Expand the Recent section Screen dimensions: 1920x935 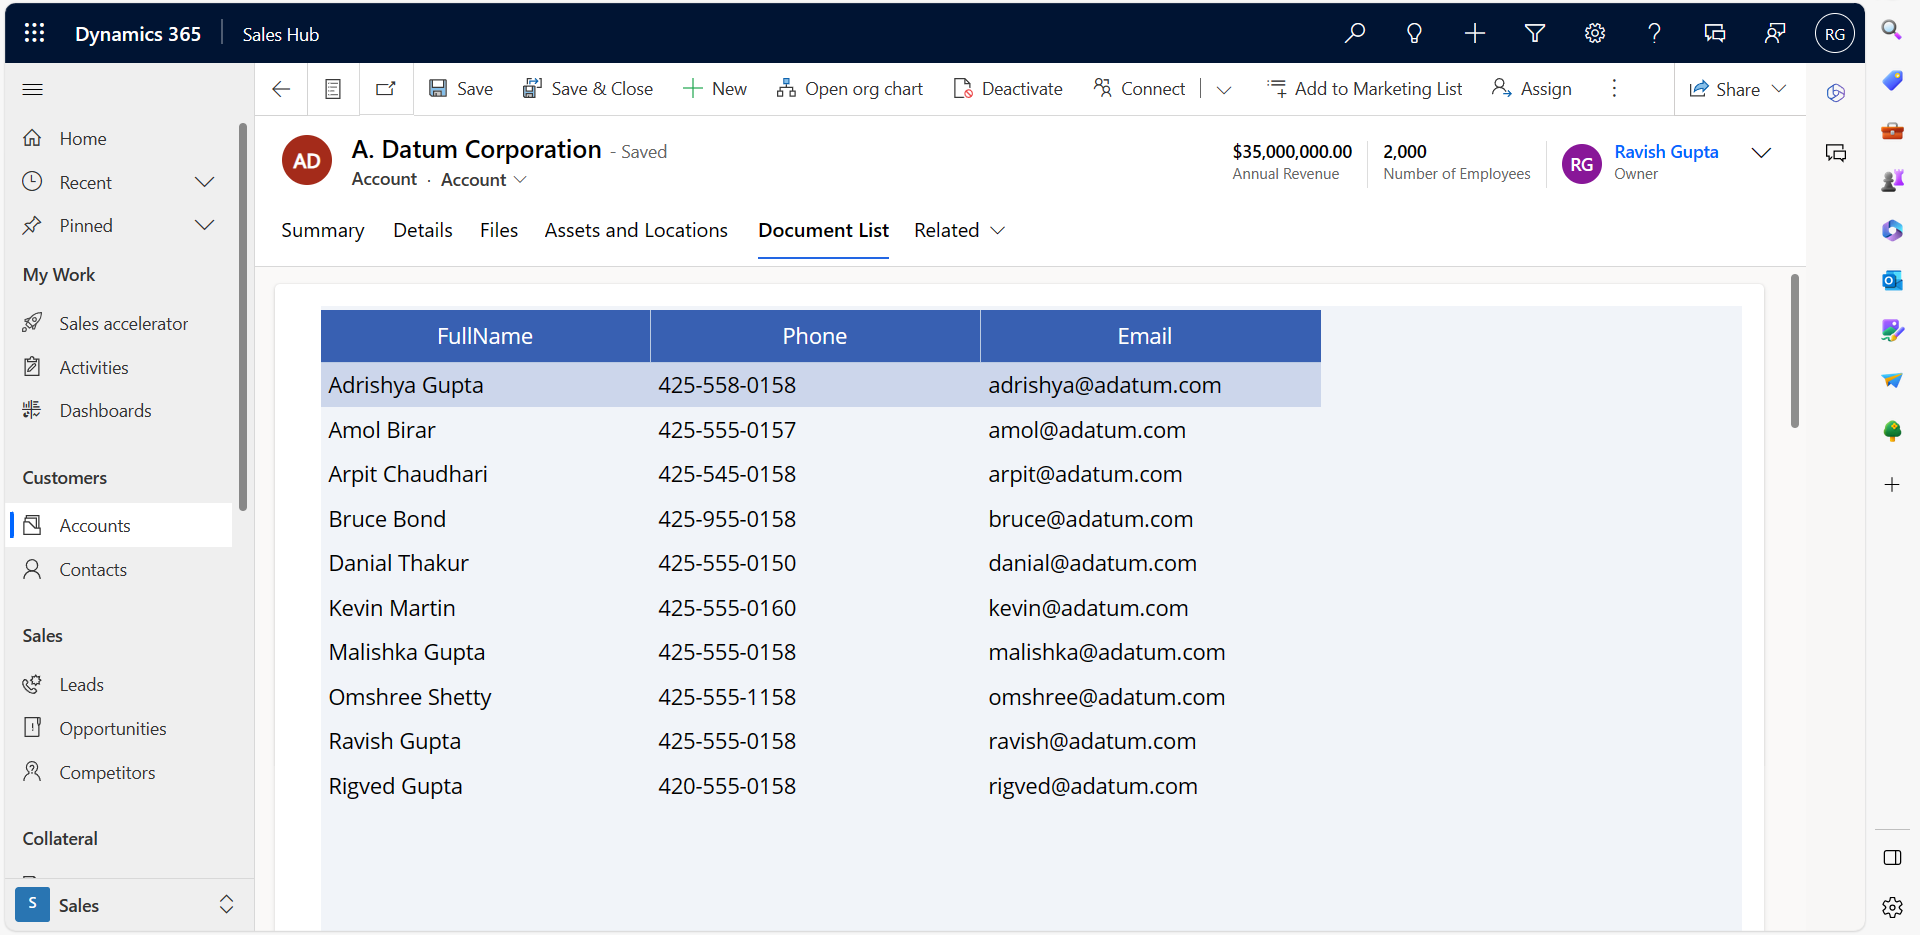pyautogui.click(x=205, y=182)
